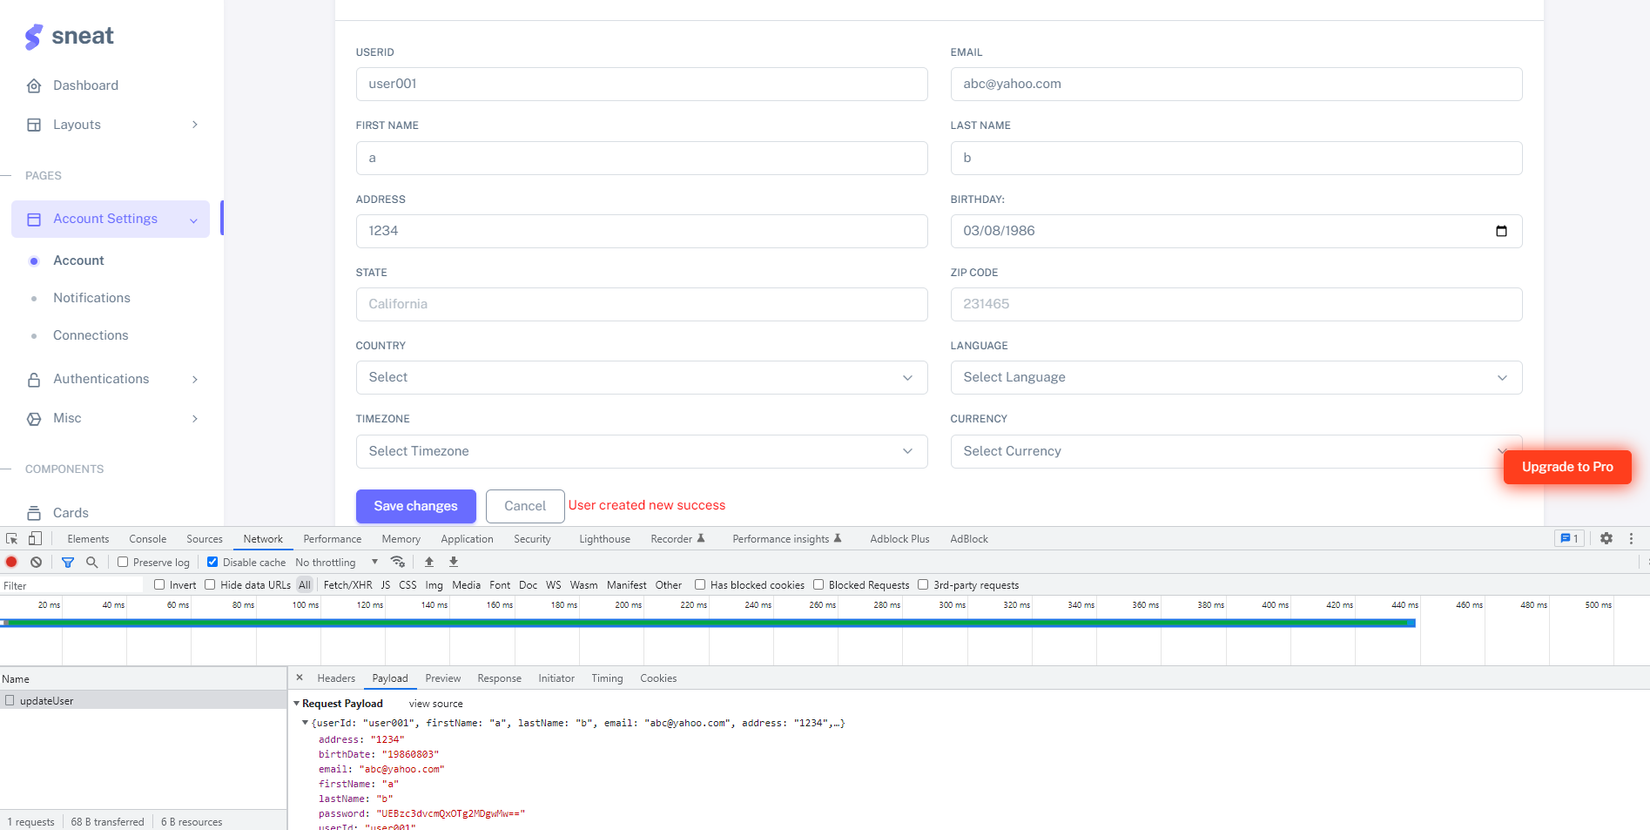This screenshot has width=1650, height=830.
Task: Switch to the Console tab
Action: coord(147,539)
